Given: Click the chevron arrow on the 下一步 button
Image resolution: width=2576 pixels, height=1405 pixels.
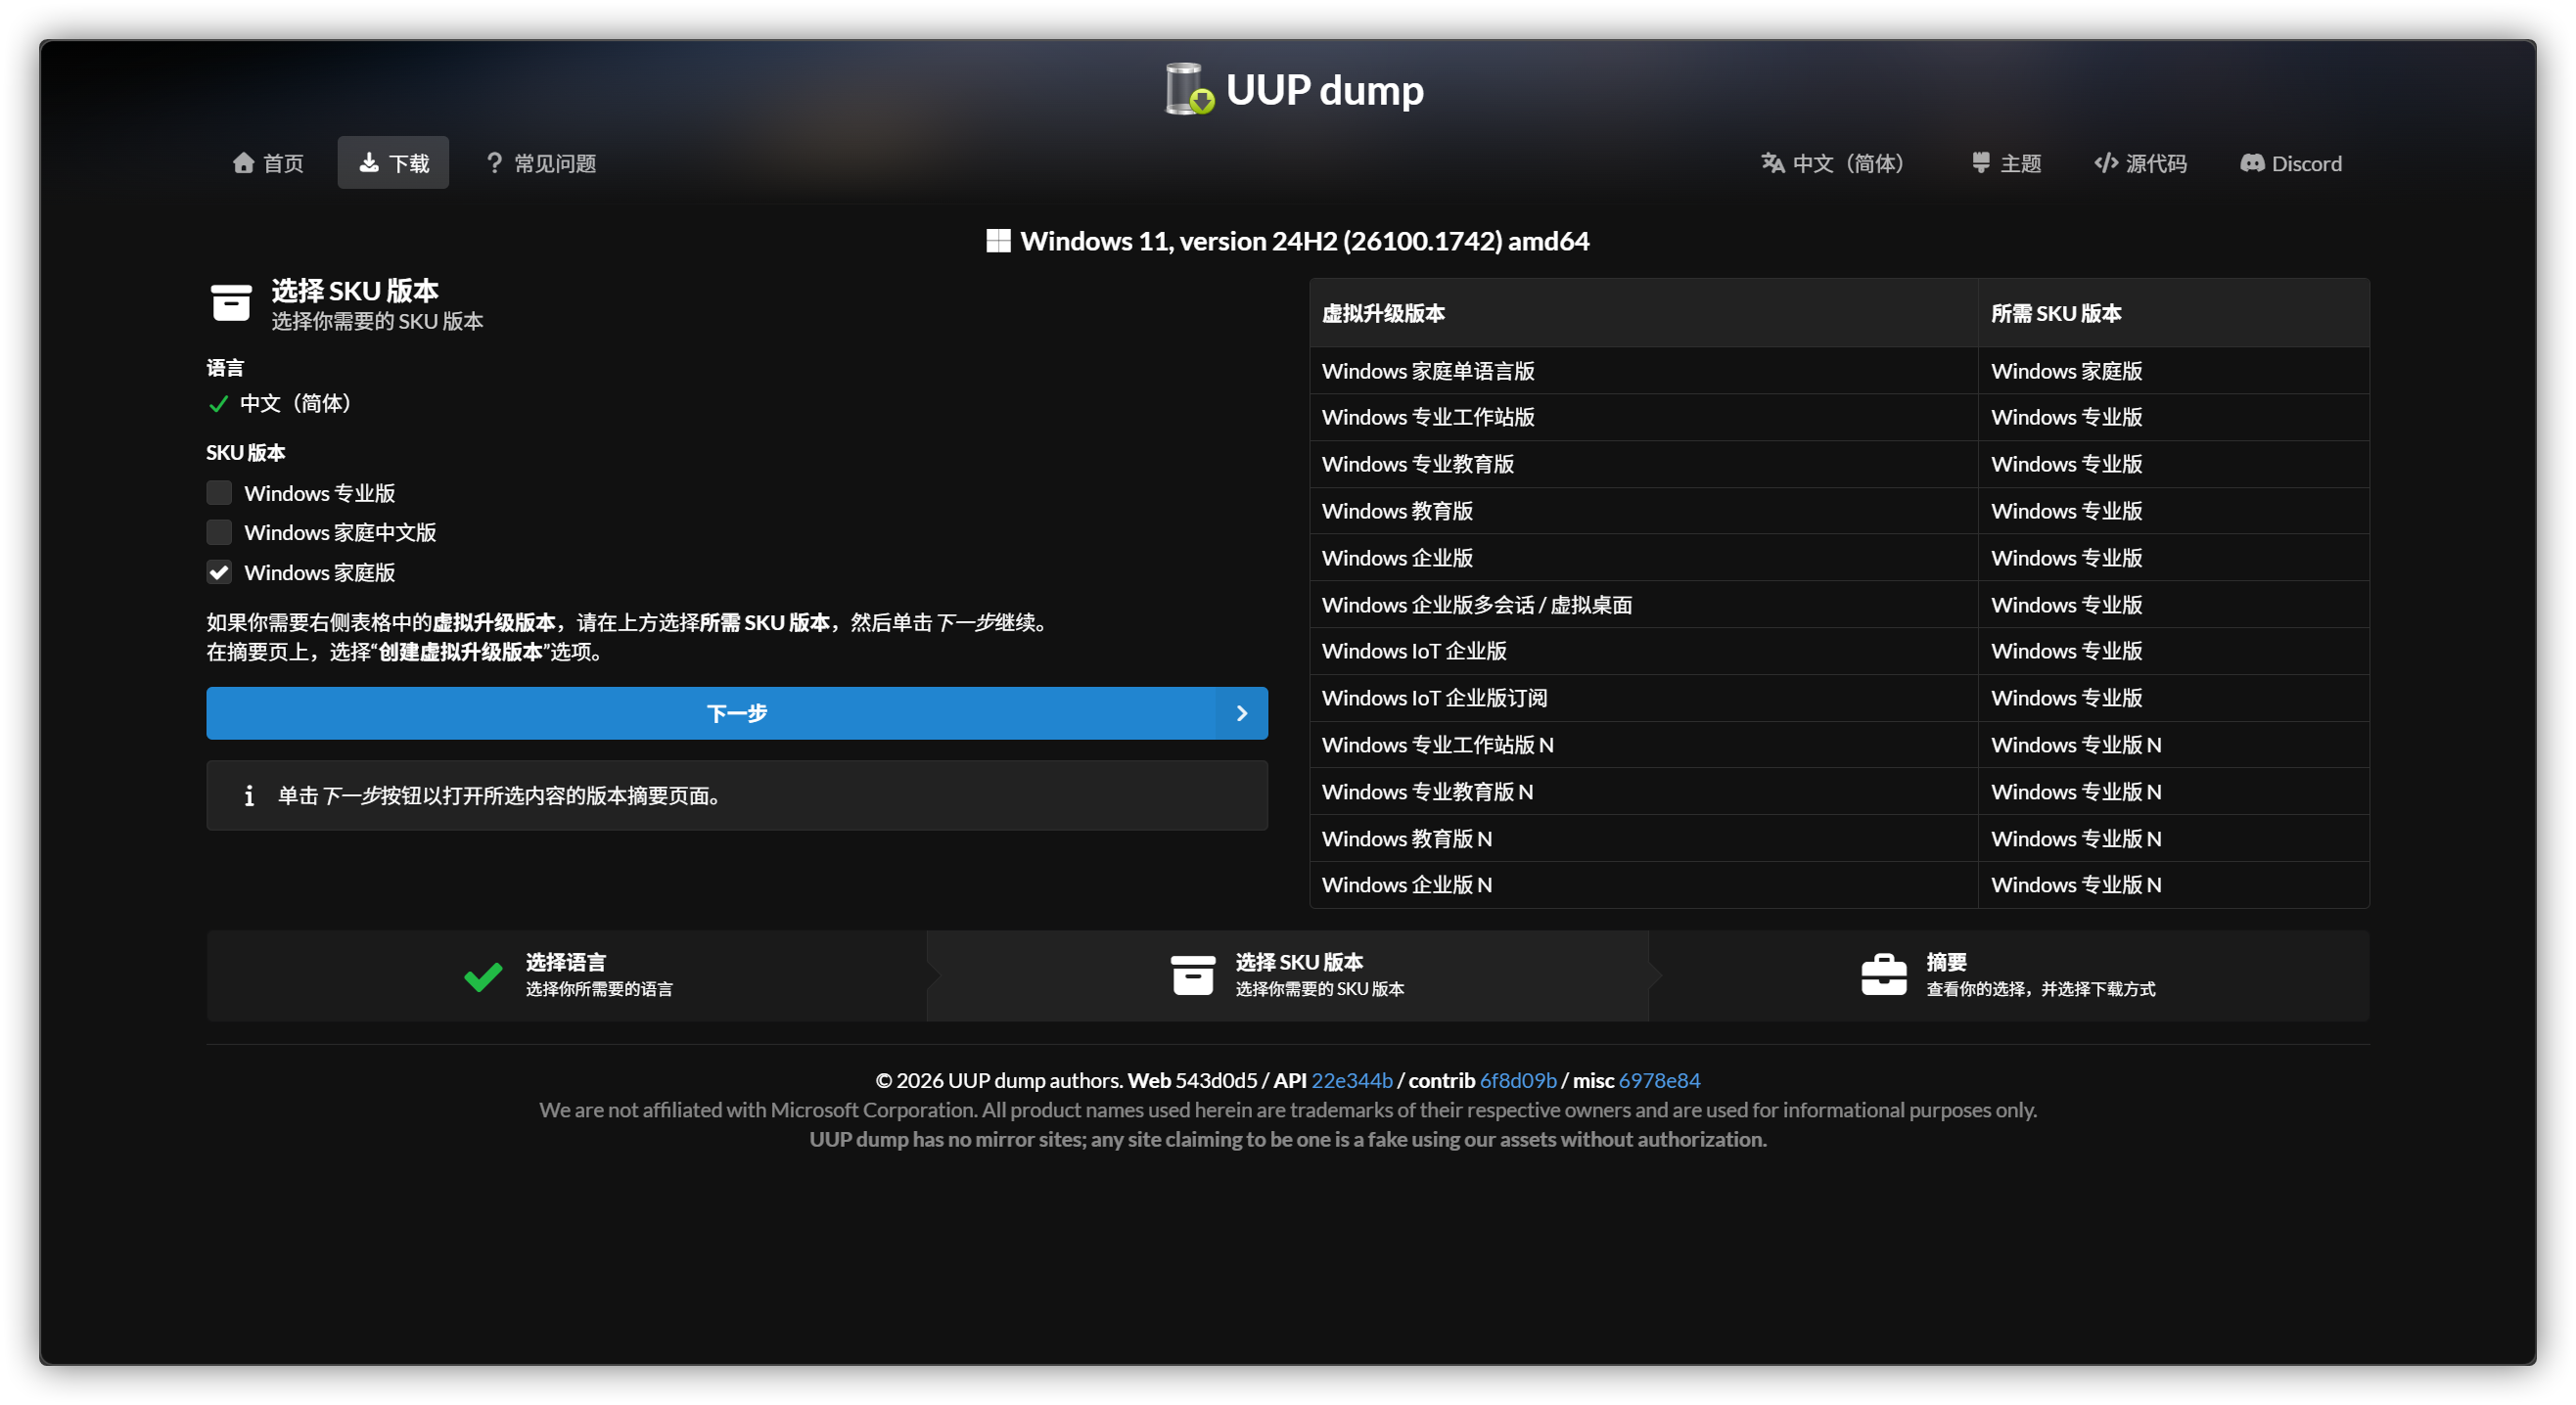Looking at the screenshot, I should click(x=1241, y=713).
